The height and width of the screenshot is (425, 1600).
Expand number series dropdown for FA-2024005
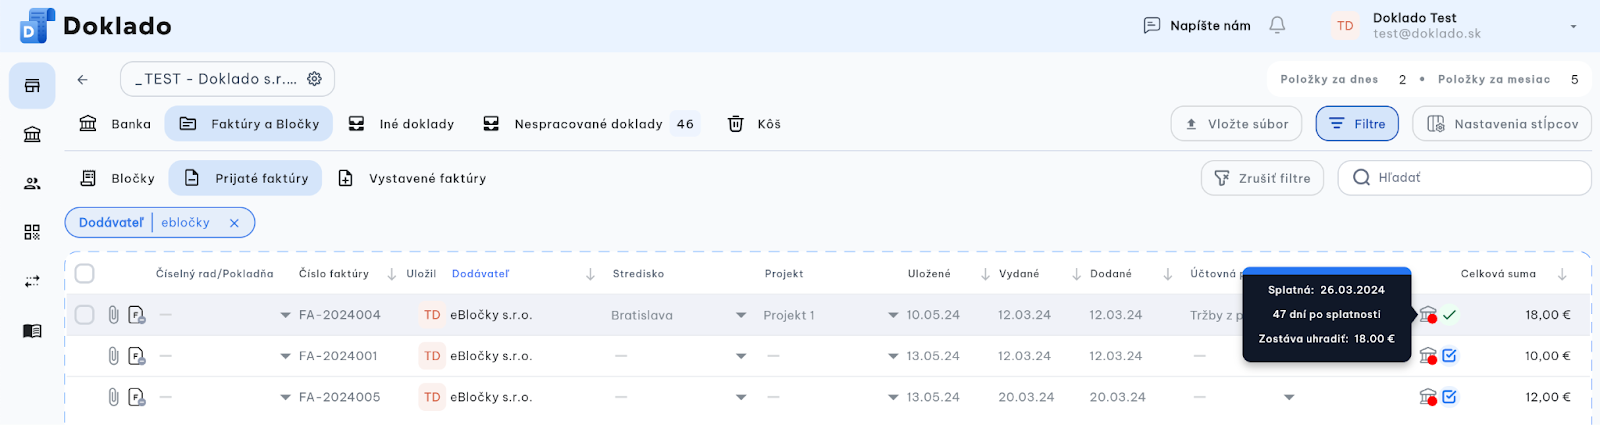coord(285,397)
